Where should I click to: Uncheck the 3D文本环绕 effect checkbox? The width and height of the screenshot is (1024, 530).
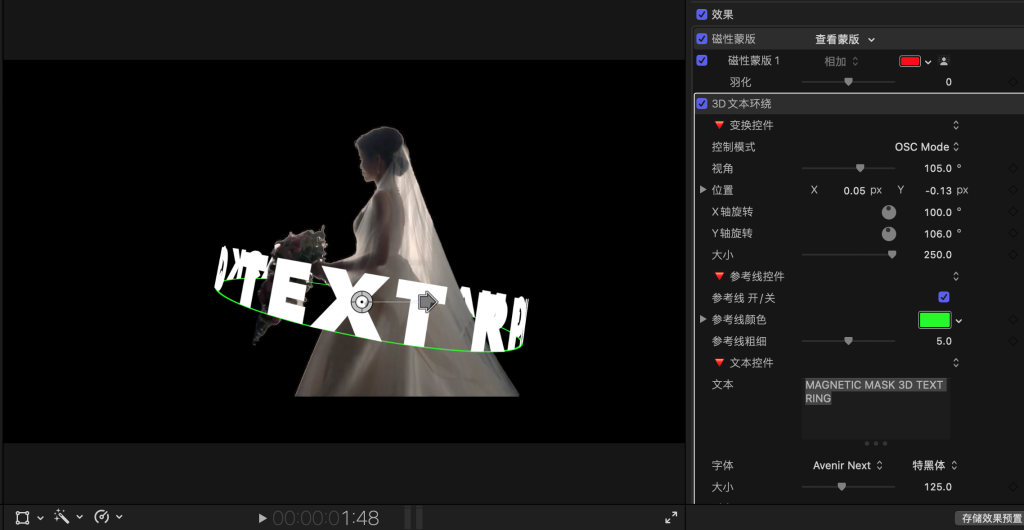702,104
